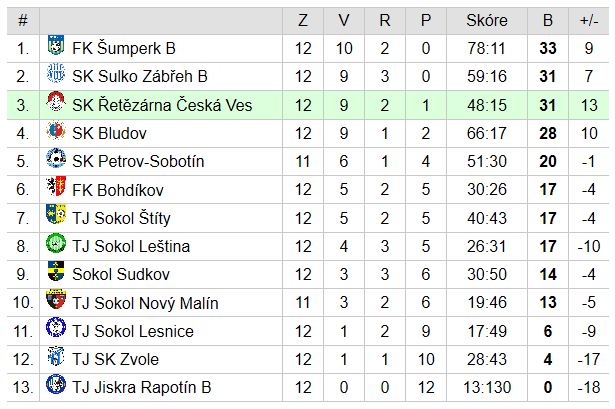The height and width of the screenshot is (409, 615).
Task: Click the Sokol Sudkov shield icon
Action: 56,271
